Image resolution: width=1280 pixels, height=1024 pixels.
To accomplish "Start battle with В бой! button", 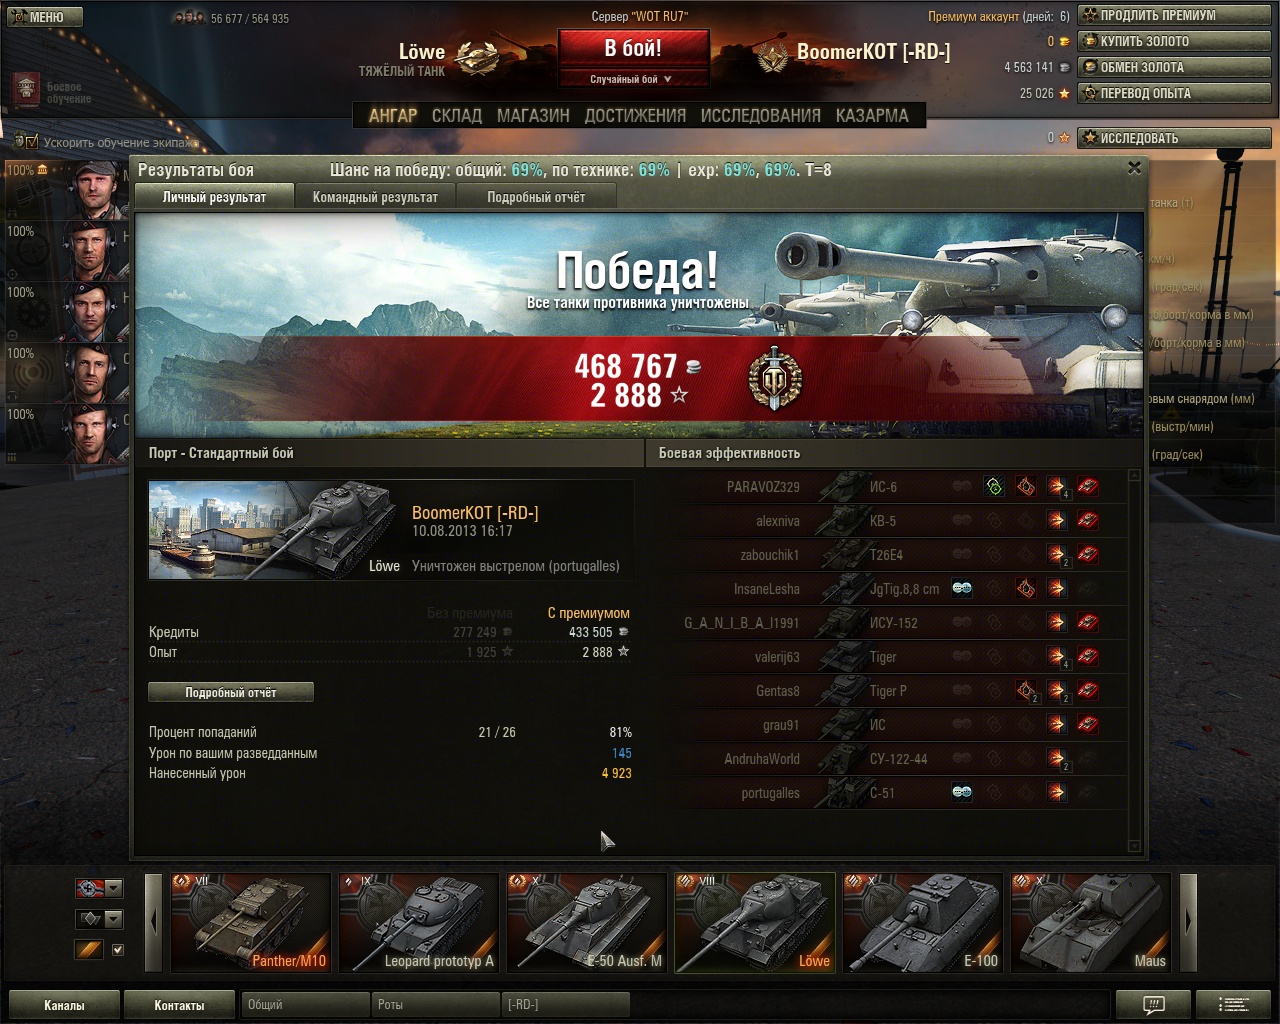I will 634,49.
